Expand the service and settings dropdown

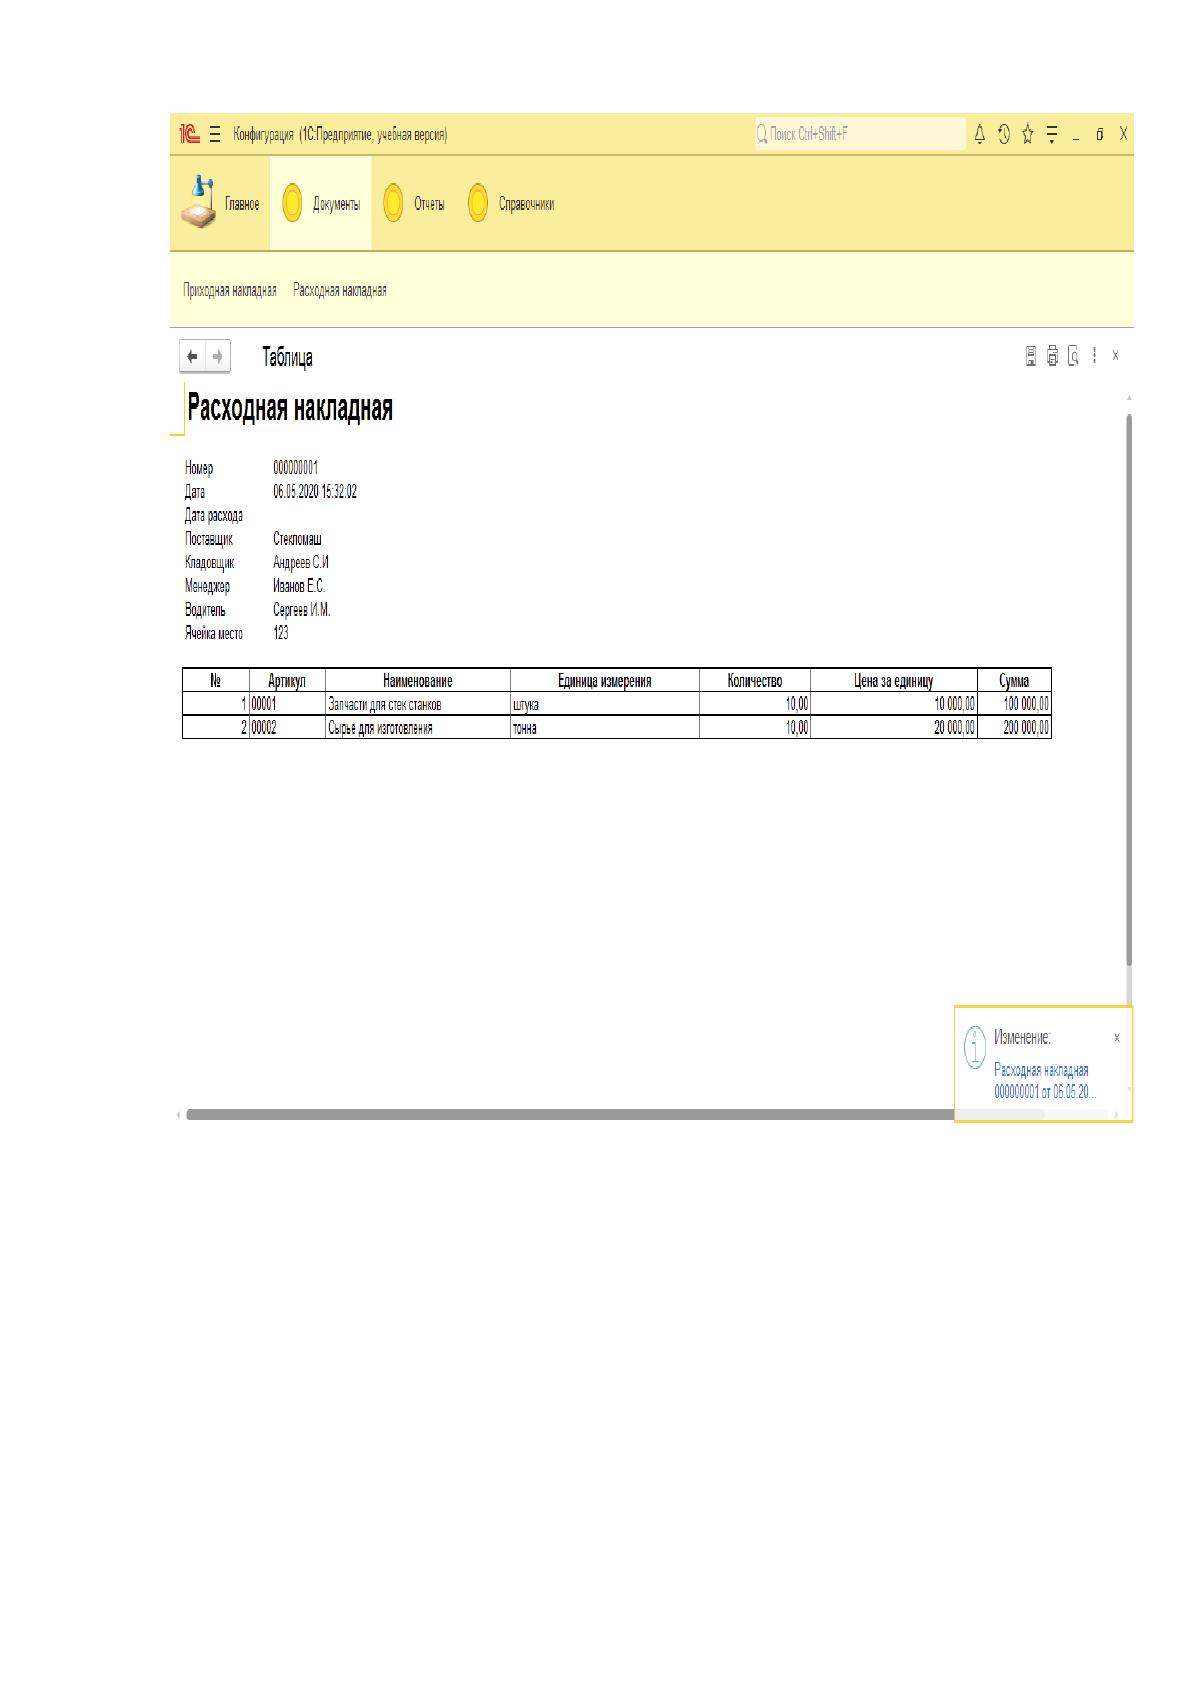click(1052, 134)
